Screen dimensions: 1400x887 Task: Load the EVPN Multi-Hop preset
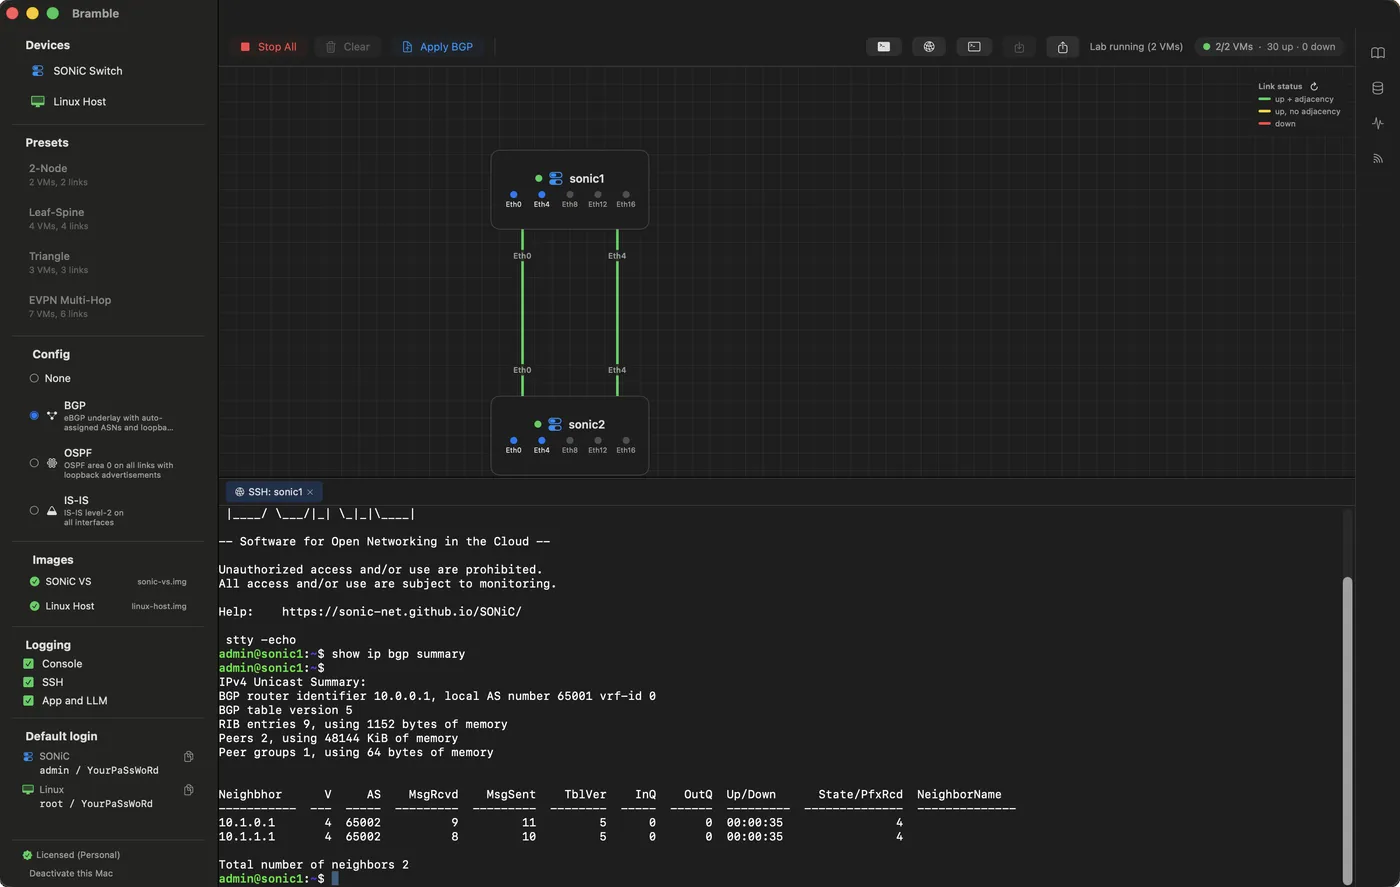[x=70, y=307]
